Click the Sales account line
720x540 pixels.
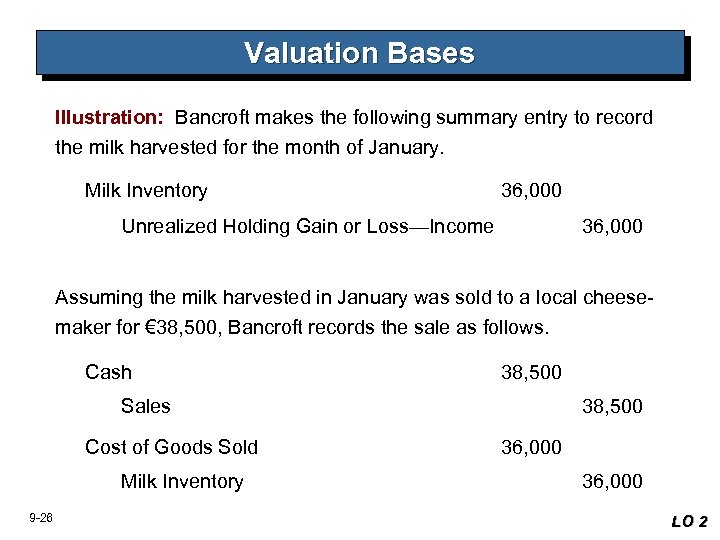(x=146, y=407)
